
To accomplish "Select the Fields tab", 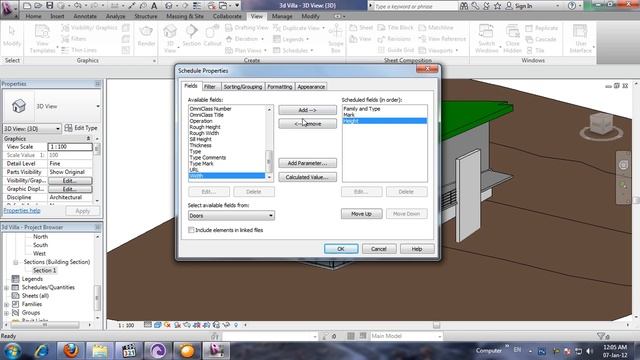I will [x=191, y=86].
